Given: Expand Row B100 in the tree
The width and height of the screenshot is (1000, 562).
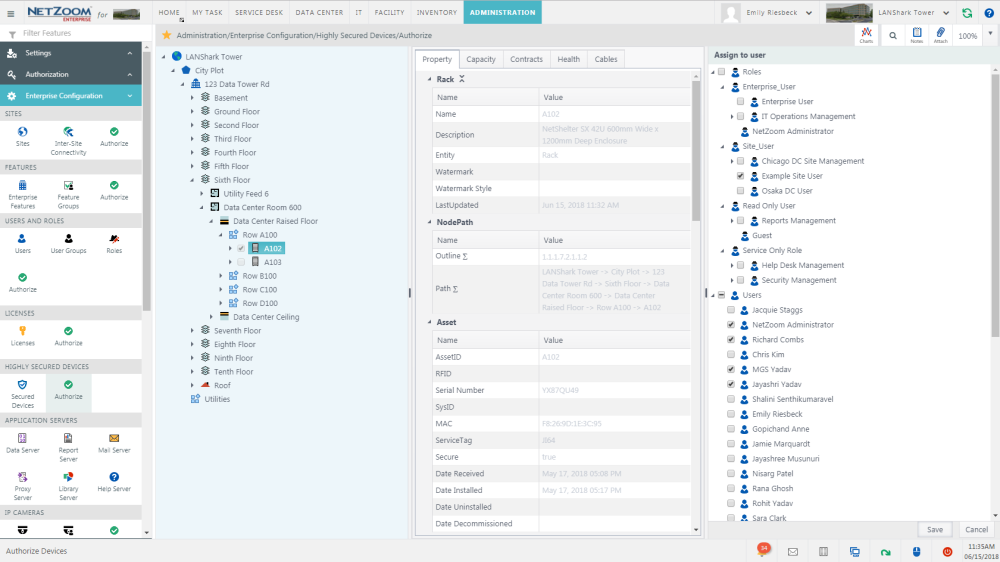Looking at the screenshot, I should (221, 275).
